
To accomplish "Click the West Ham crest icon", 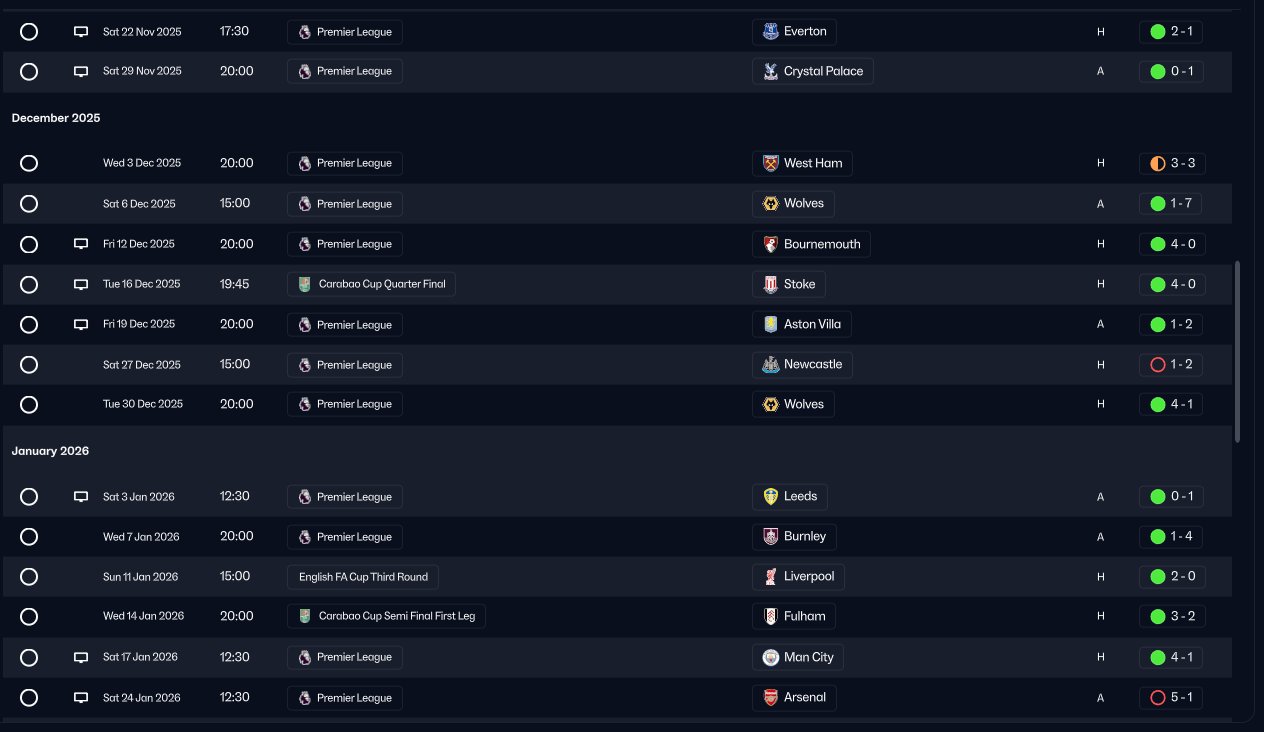I will 770,163.
